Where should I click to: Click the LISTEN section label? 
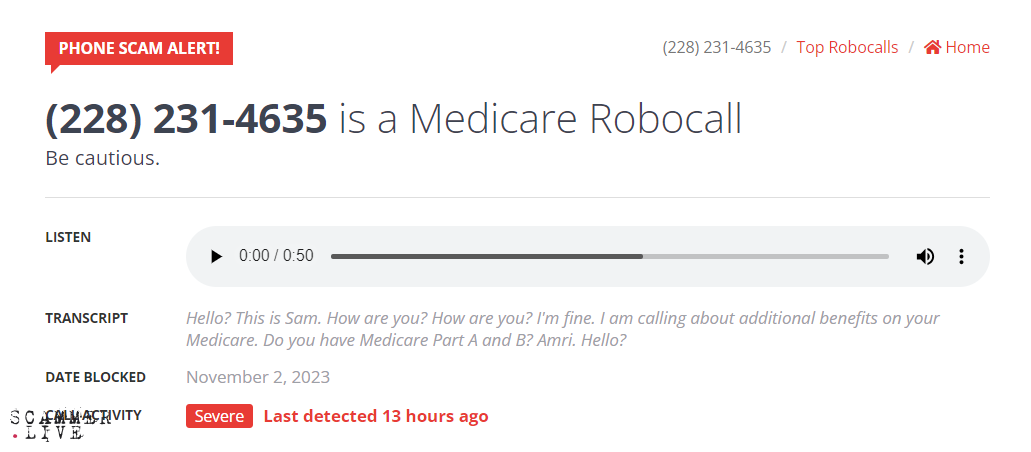(68, 237)
